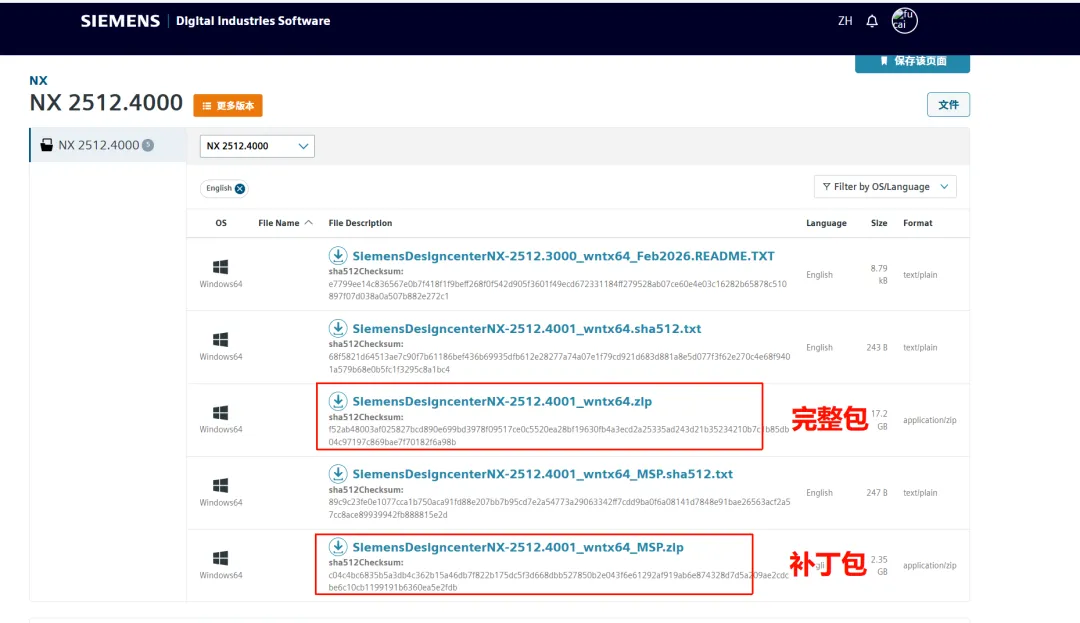Switch language with the ZH selector
1080x623 pixels.
[x=845, y=21]
